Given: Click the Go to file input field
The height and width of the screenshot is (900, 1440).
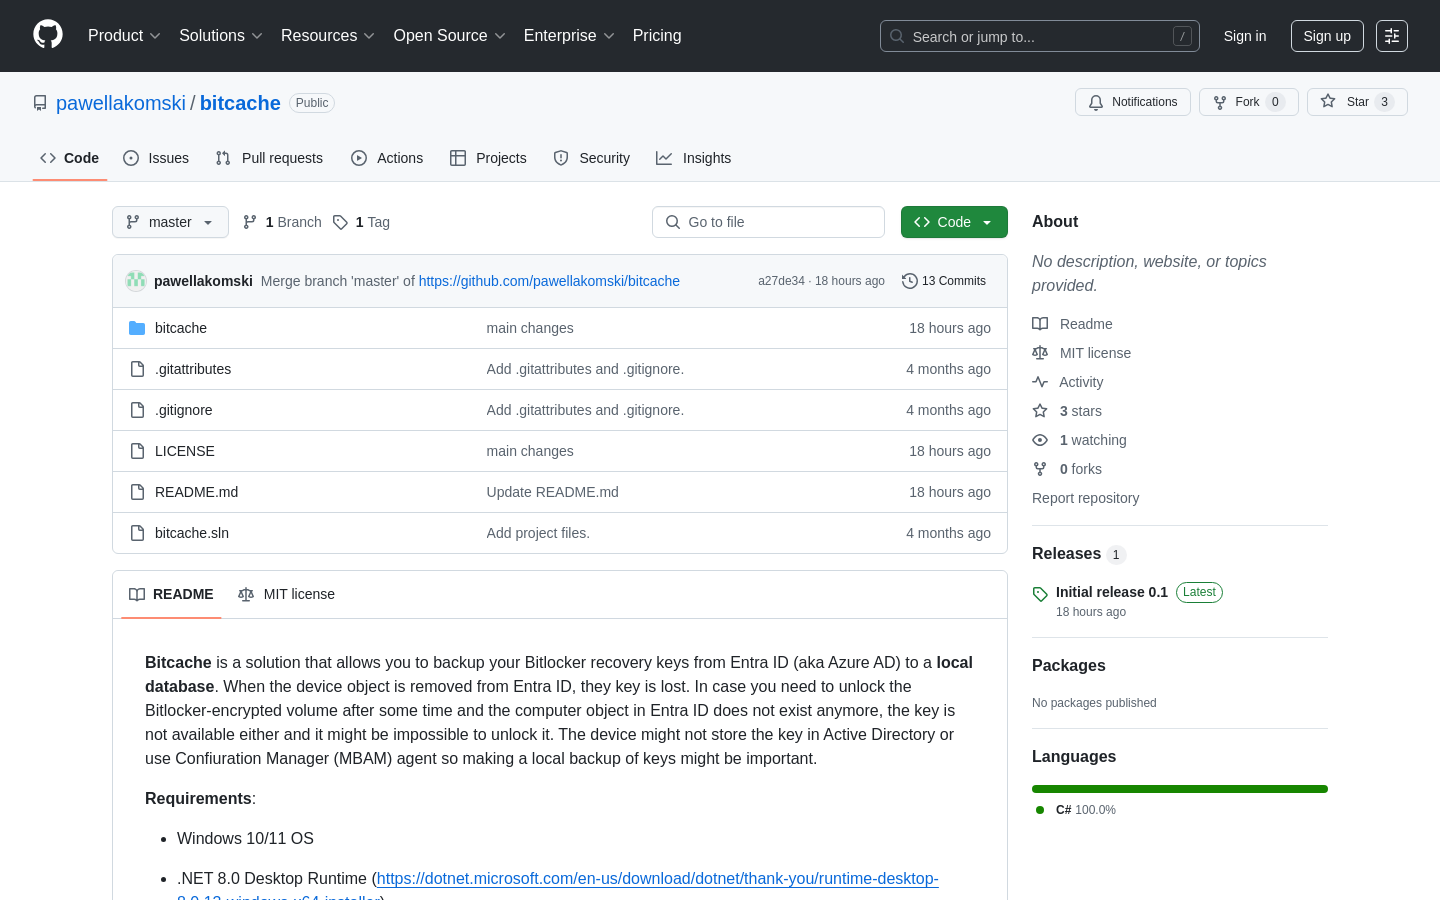Looking at the screenshot, I should 768,222.
